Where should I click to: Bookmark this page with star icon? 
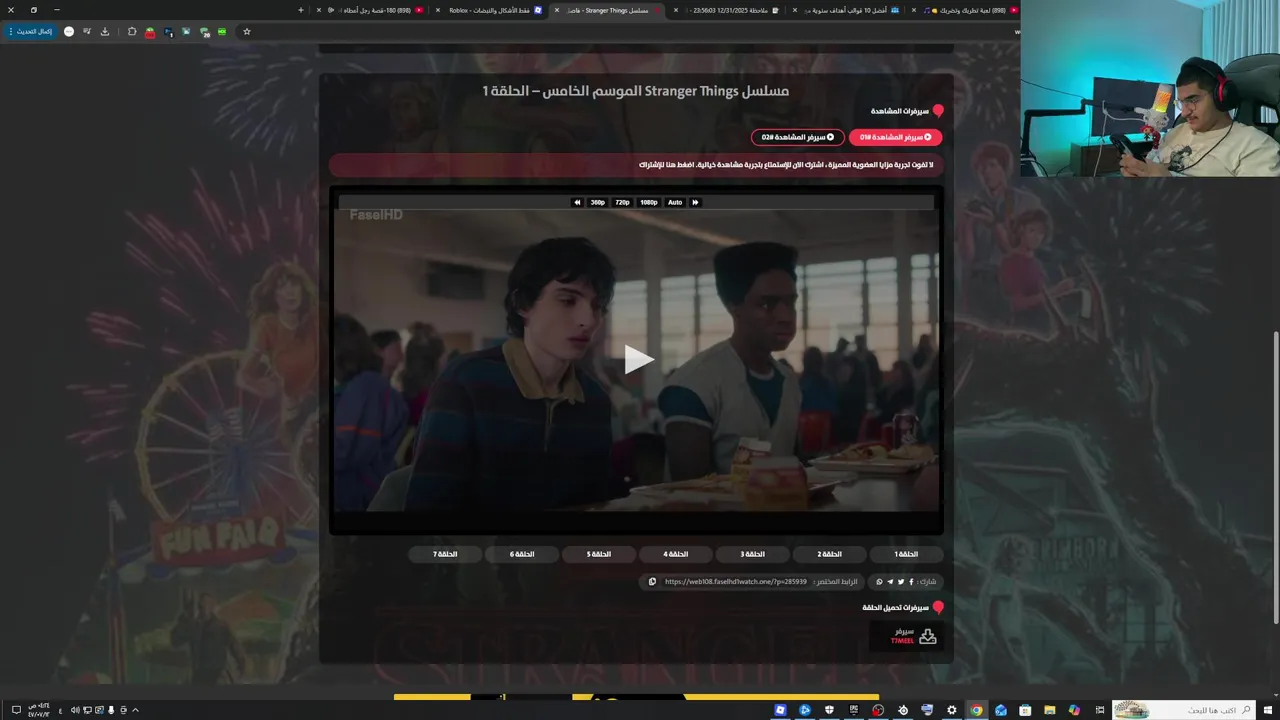pyautogui.click(x=247, y=31)
